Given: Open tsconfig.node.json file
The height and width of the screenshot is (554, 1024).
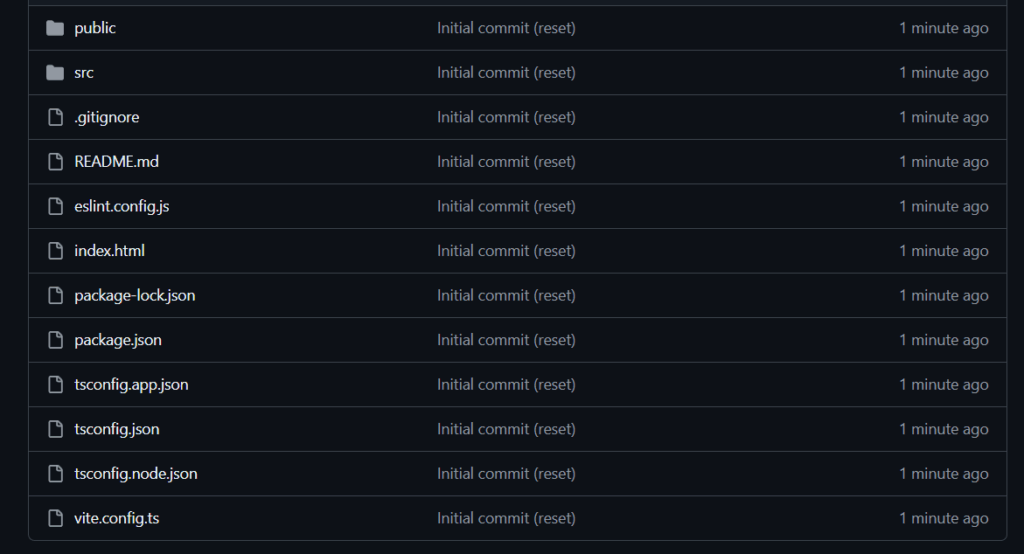Looking at the screenshot, I should [136, 474].
